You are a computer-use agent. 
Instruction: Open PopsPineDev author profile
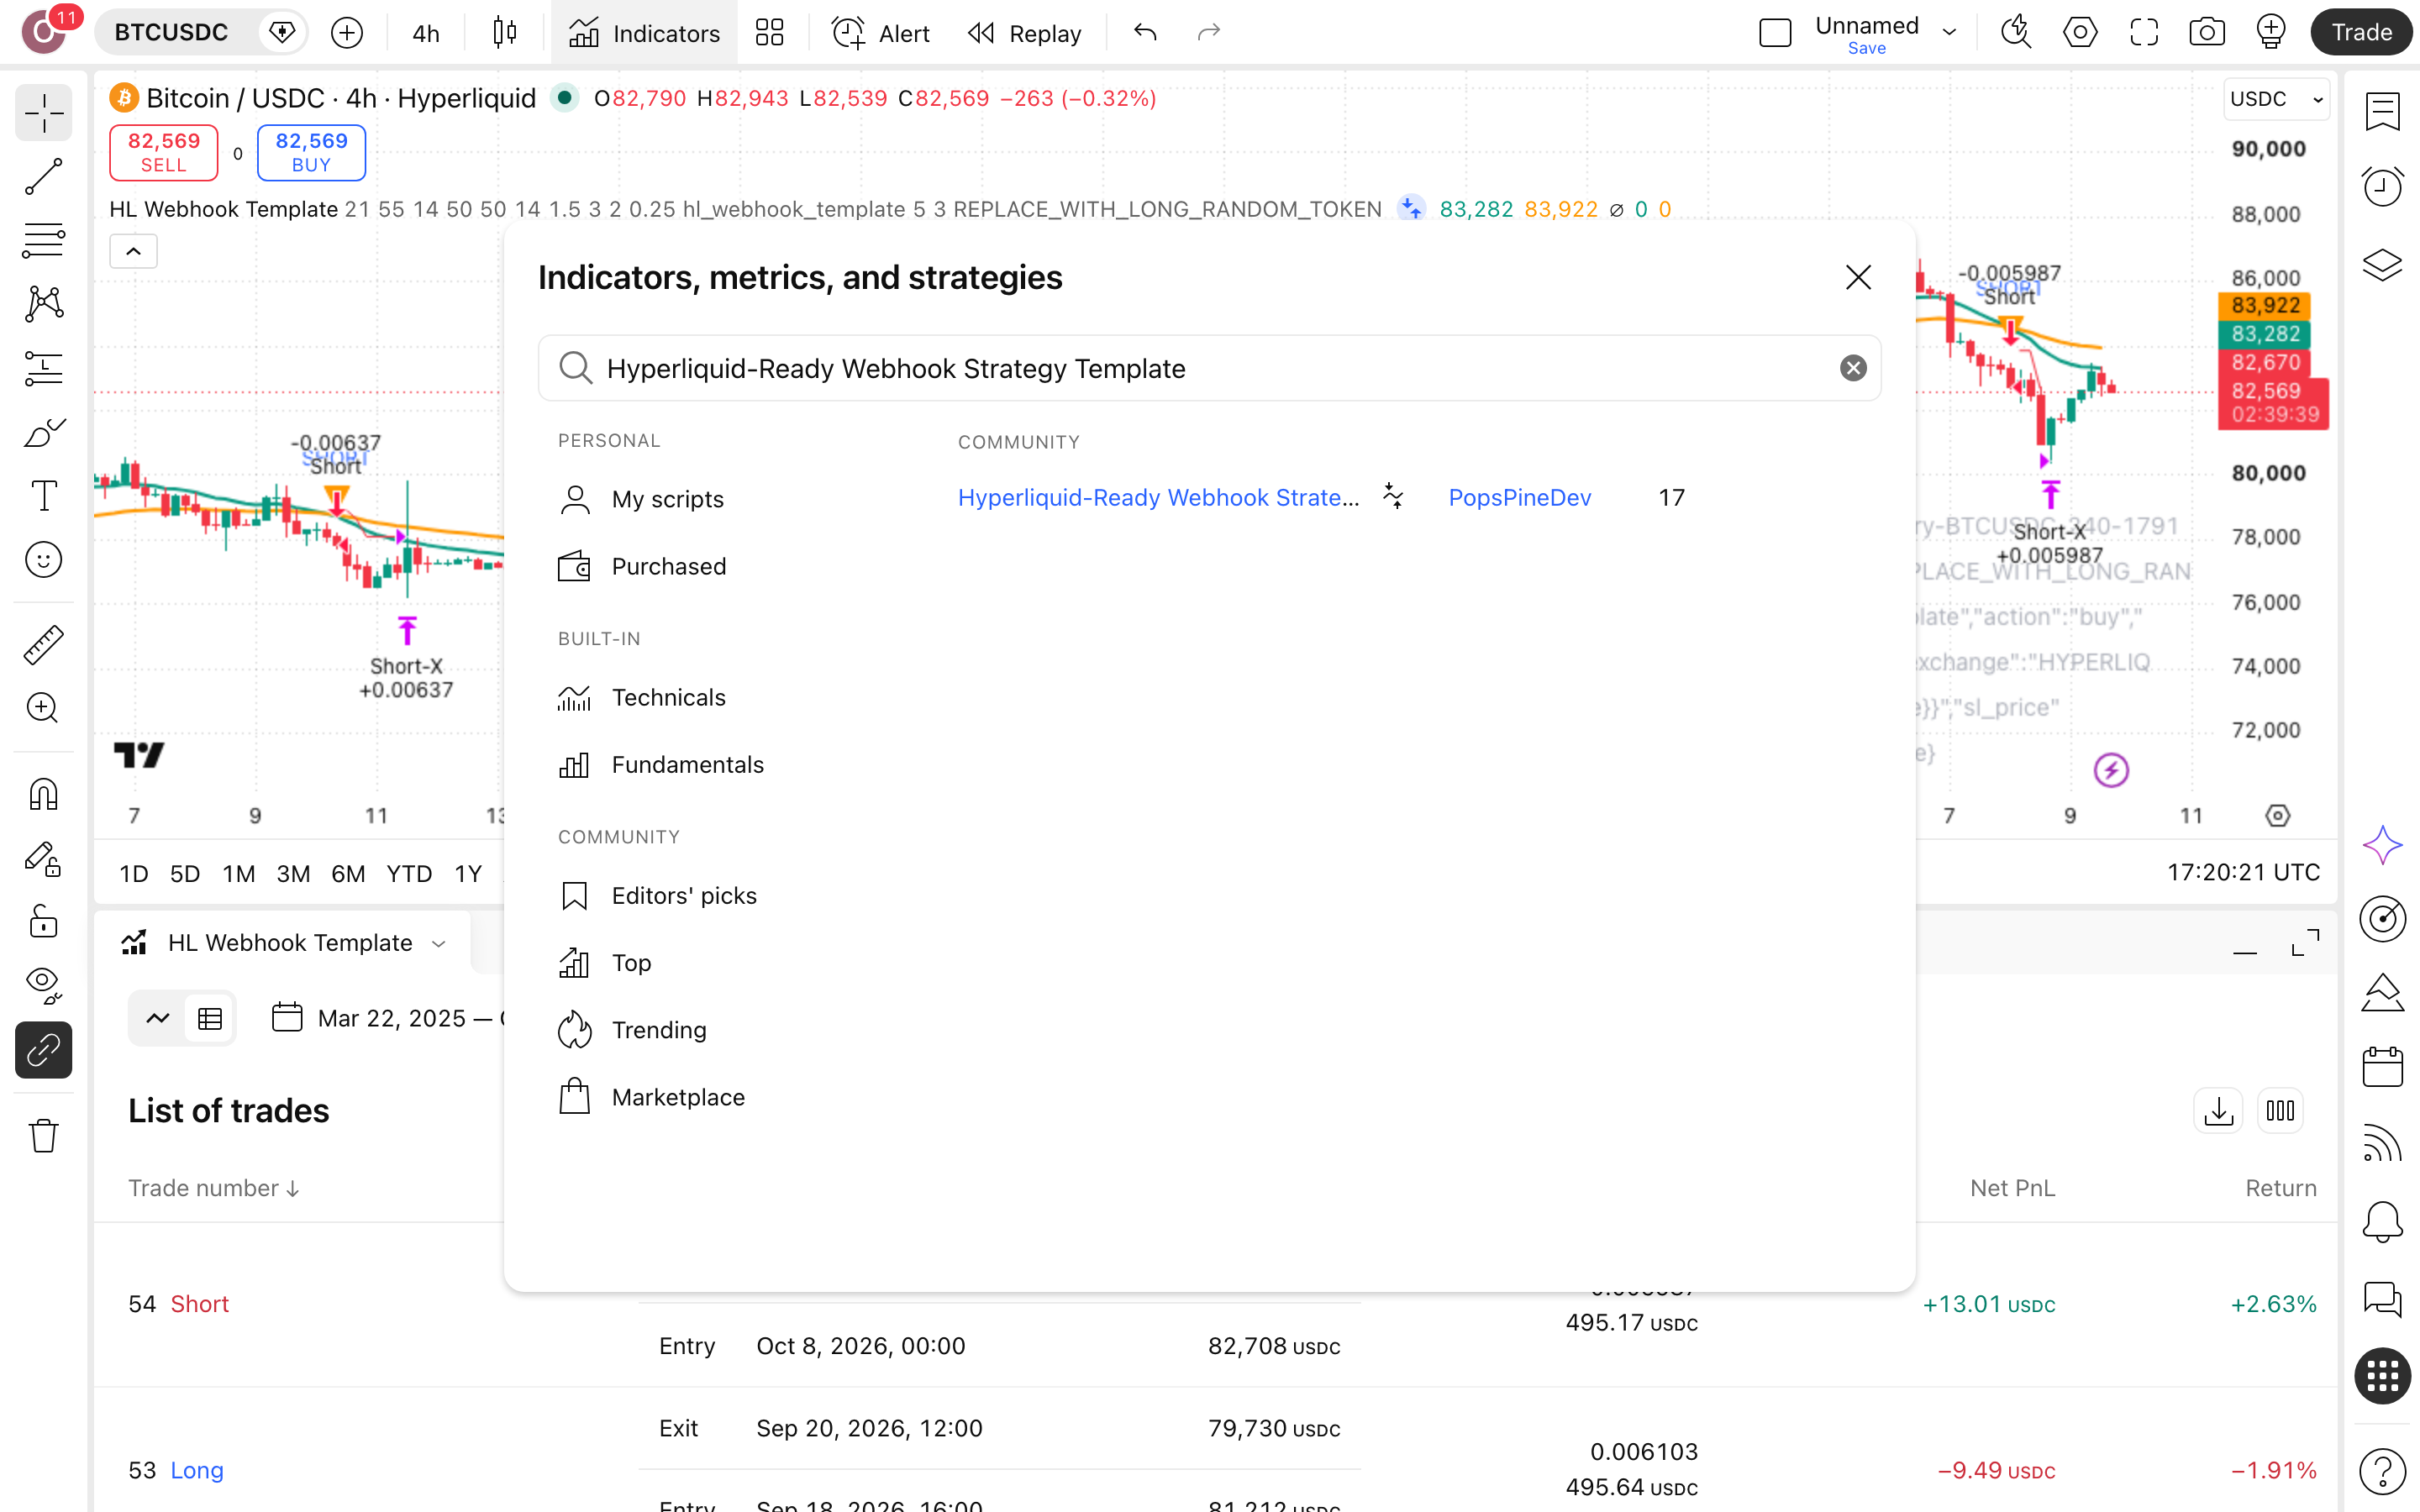pyautogui.click(x=1519, y=497)
